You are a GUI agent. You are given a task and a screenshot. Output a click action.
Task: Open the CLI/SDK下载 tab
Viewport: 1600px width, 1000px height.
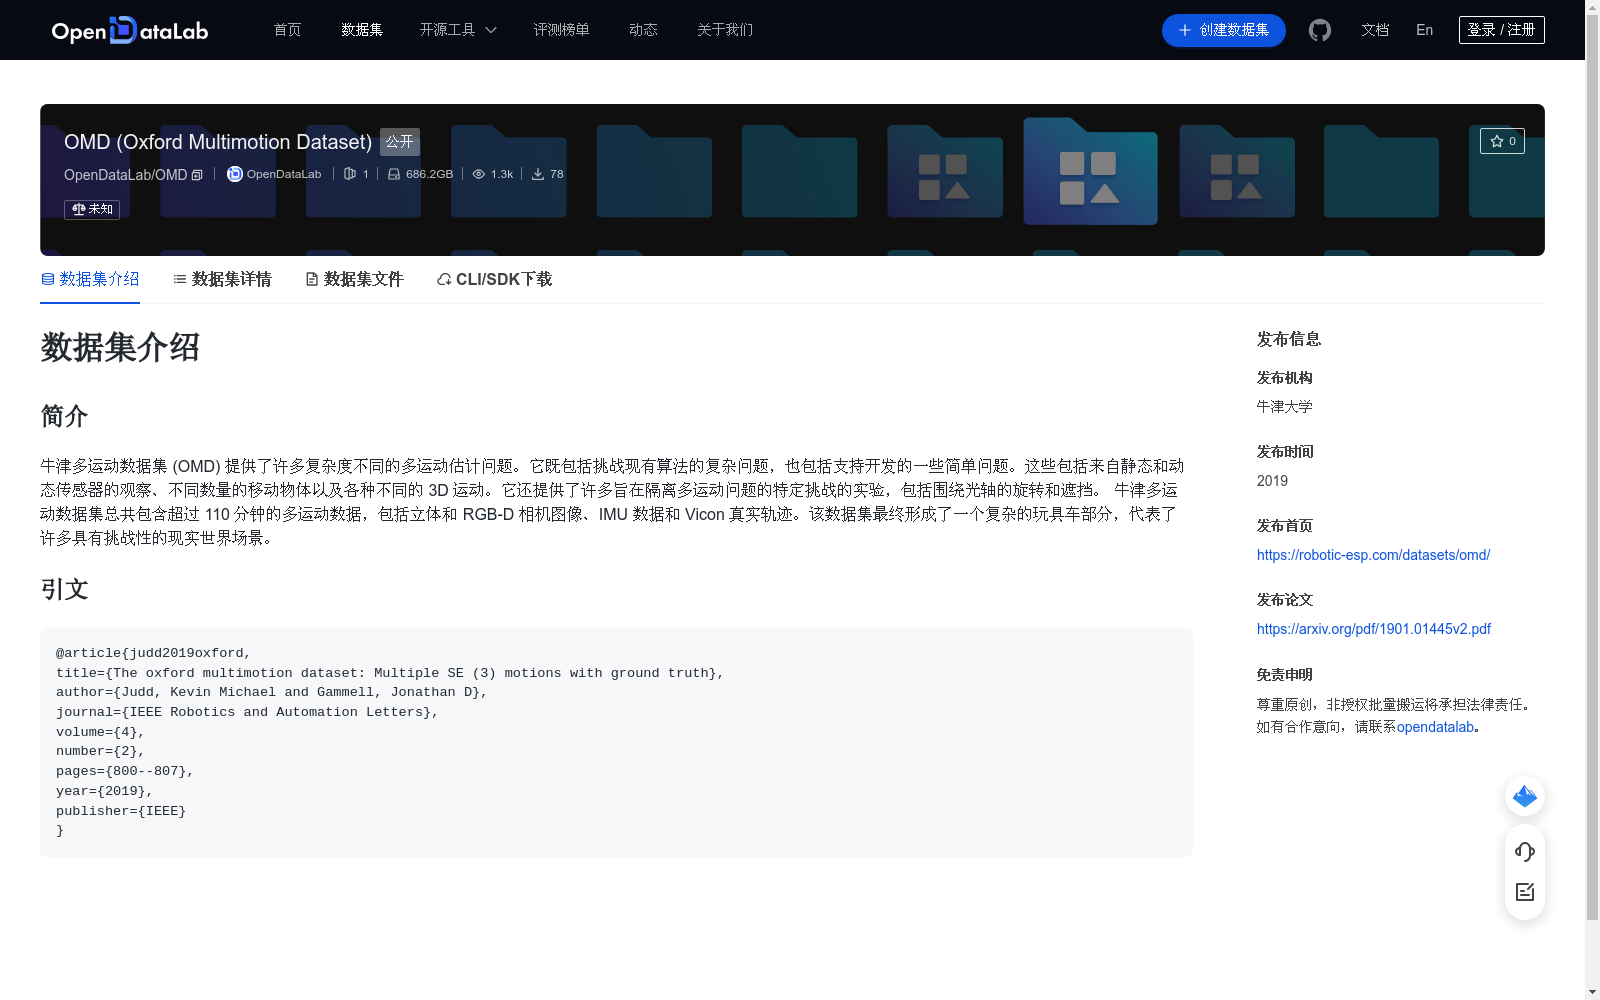(x=494, y=279)
